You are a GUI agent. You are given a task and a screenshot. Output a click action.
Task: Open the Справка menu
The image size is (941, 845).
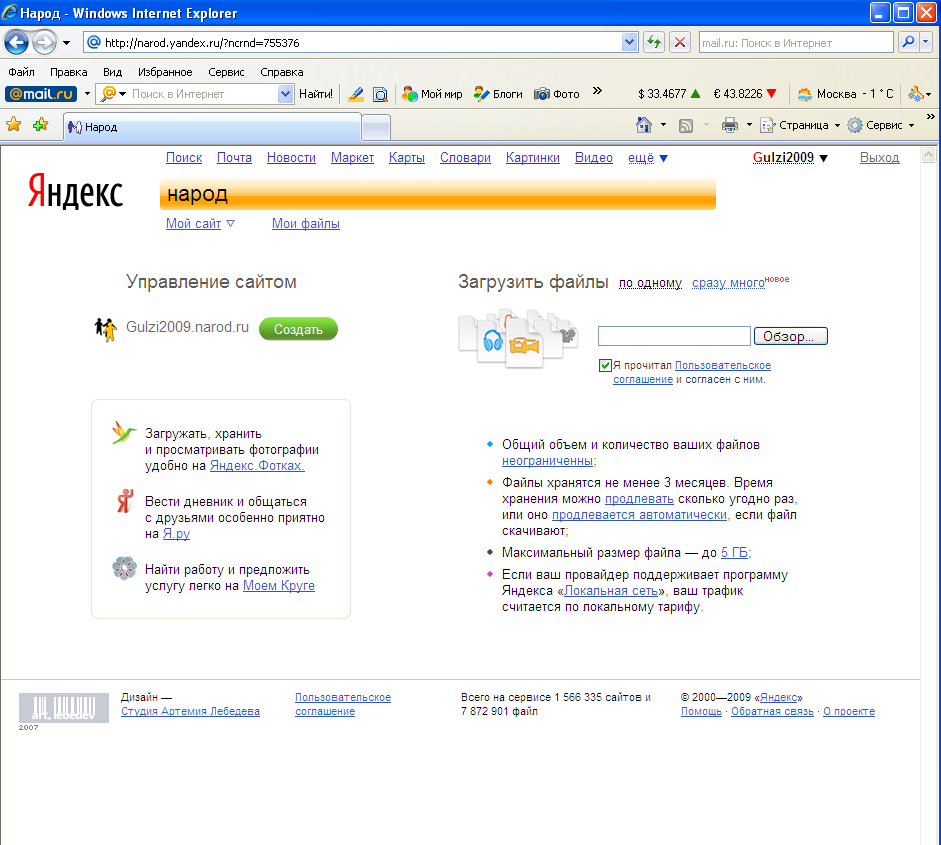[281, 72]
